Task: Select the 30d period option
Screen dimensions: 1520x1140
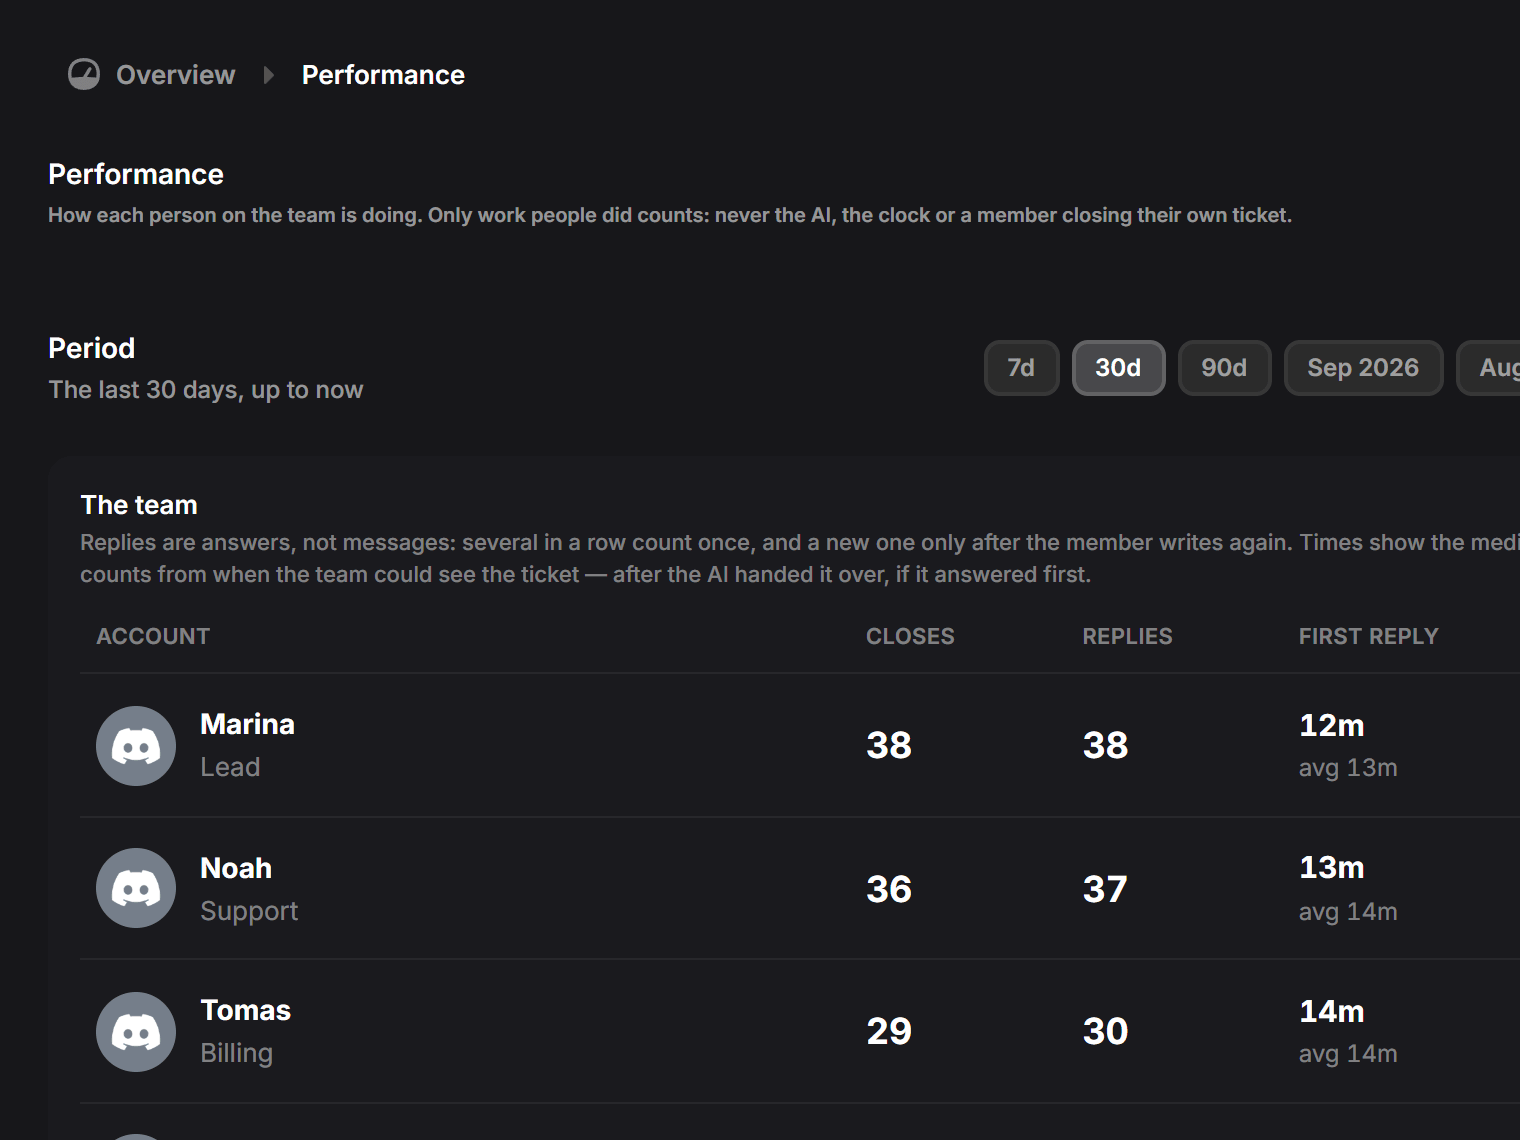Action: (1118, 368)
